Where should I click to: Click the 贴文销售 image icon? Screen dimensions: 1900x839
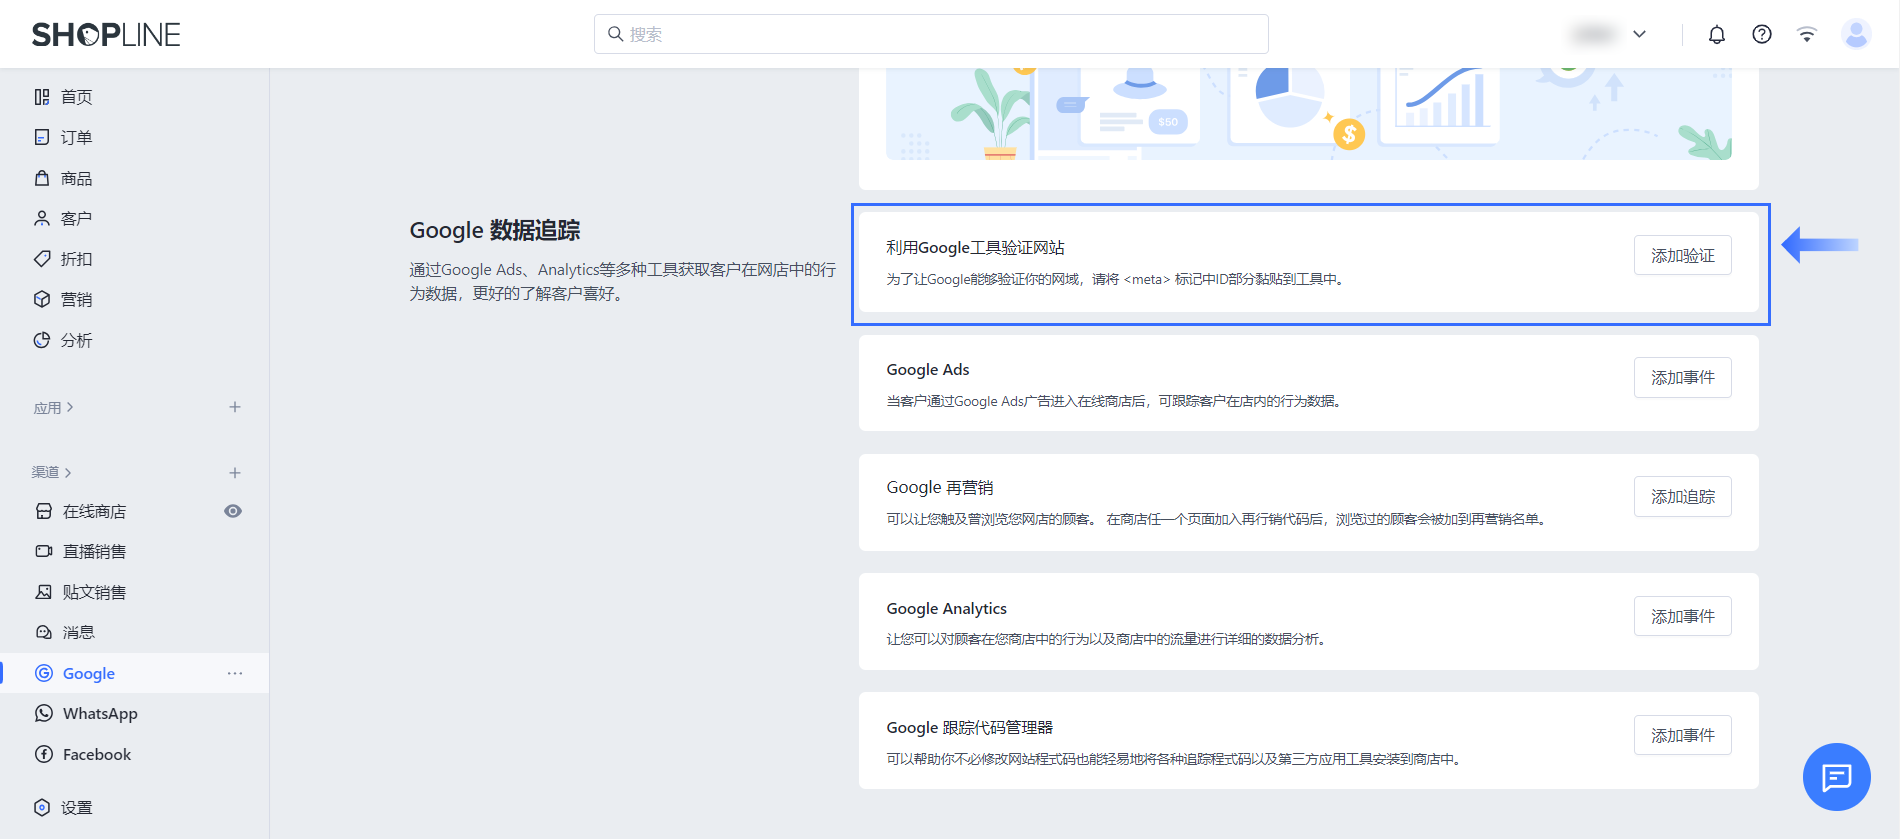44,592
